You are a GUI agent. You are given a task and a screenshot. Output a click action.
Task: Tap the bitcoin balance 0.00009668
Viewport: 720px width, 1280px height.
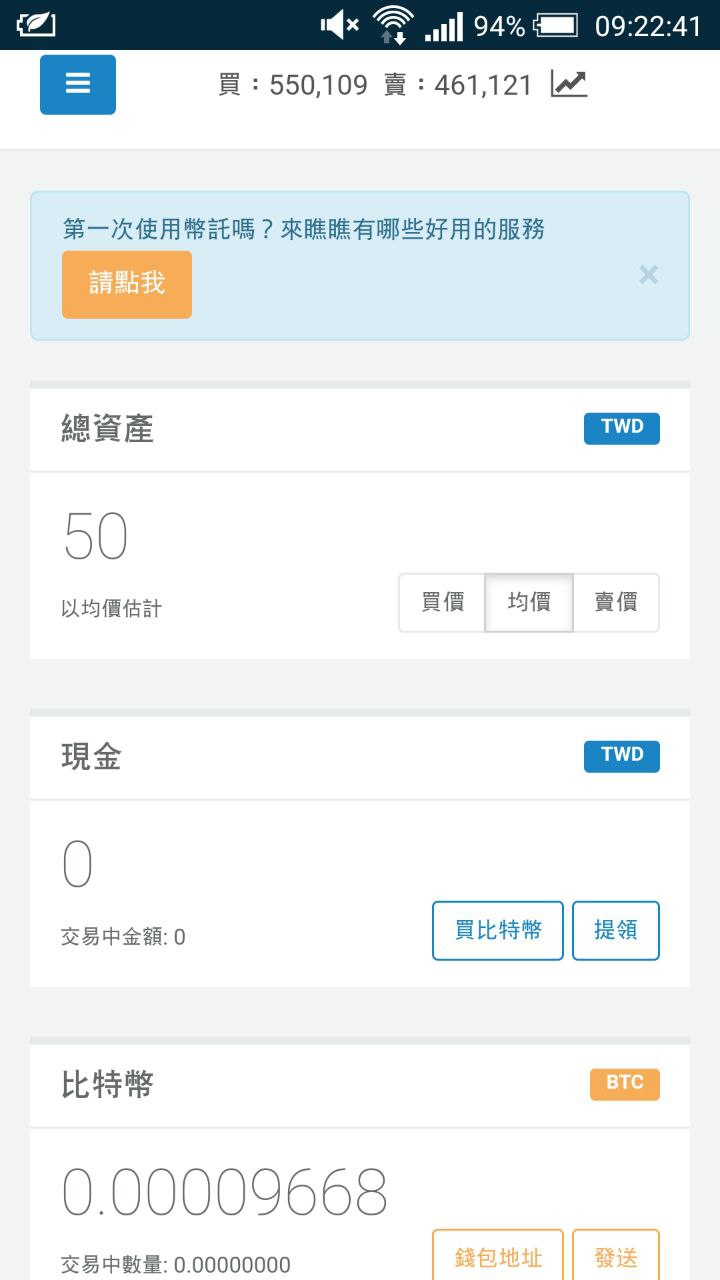click(224, 1191)
